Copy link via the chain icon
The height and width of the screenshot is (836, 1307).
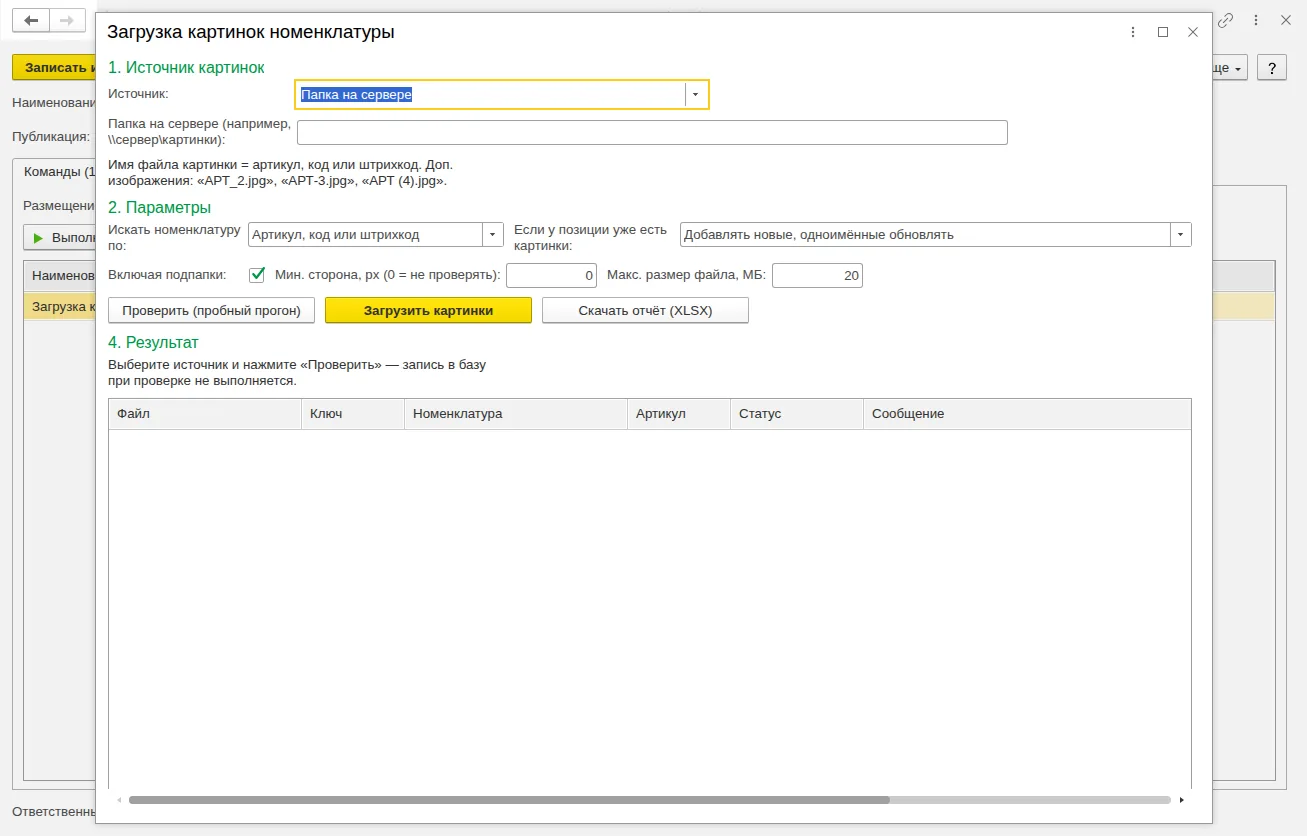pyautogui.click(x=1225, y=20)
